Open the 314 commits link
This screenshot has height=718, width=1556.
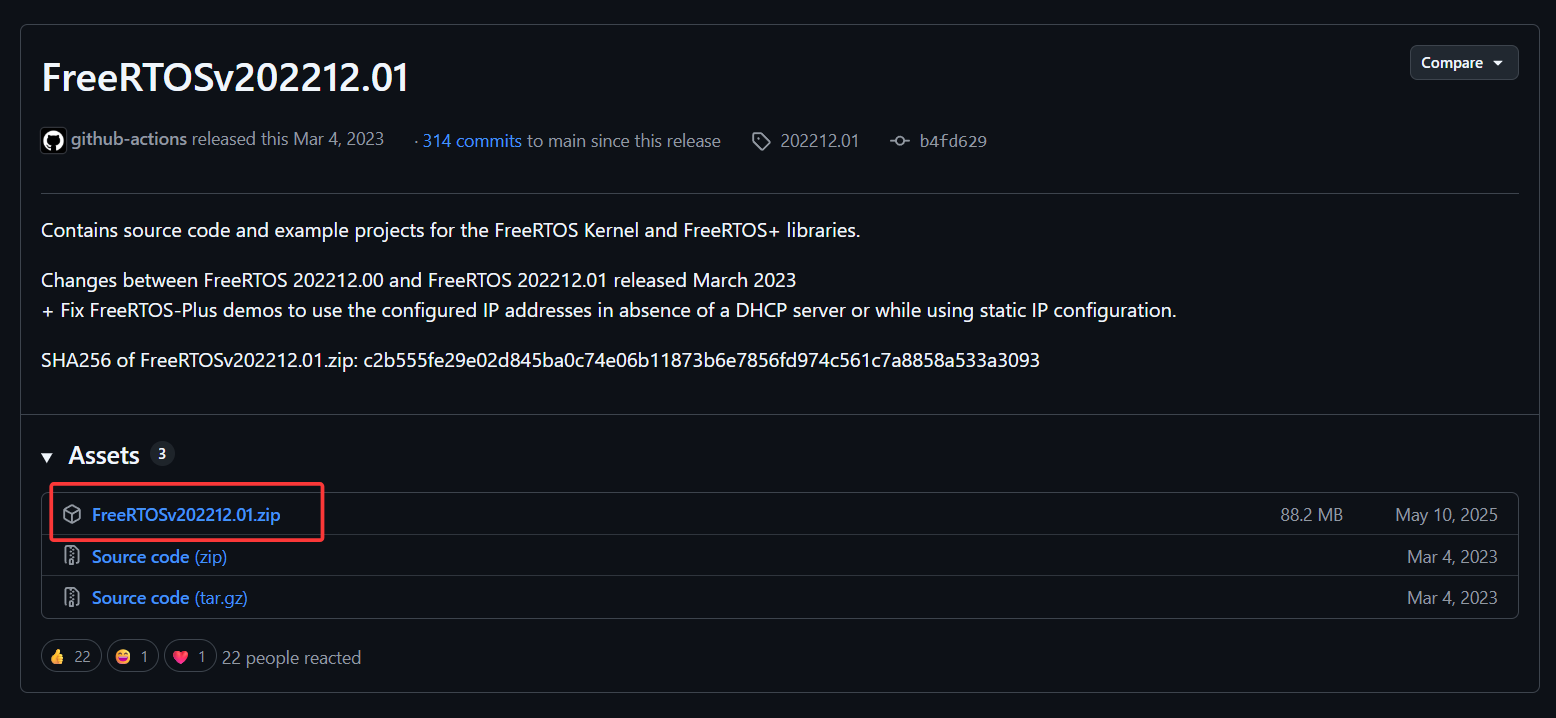click(472, 141)
